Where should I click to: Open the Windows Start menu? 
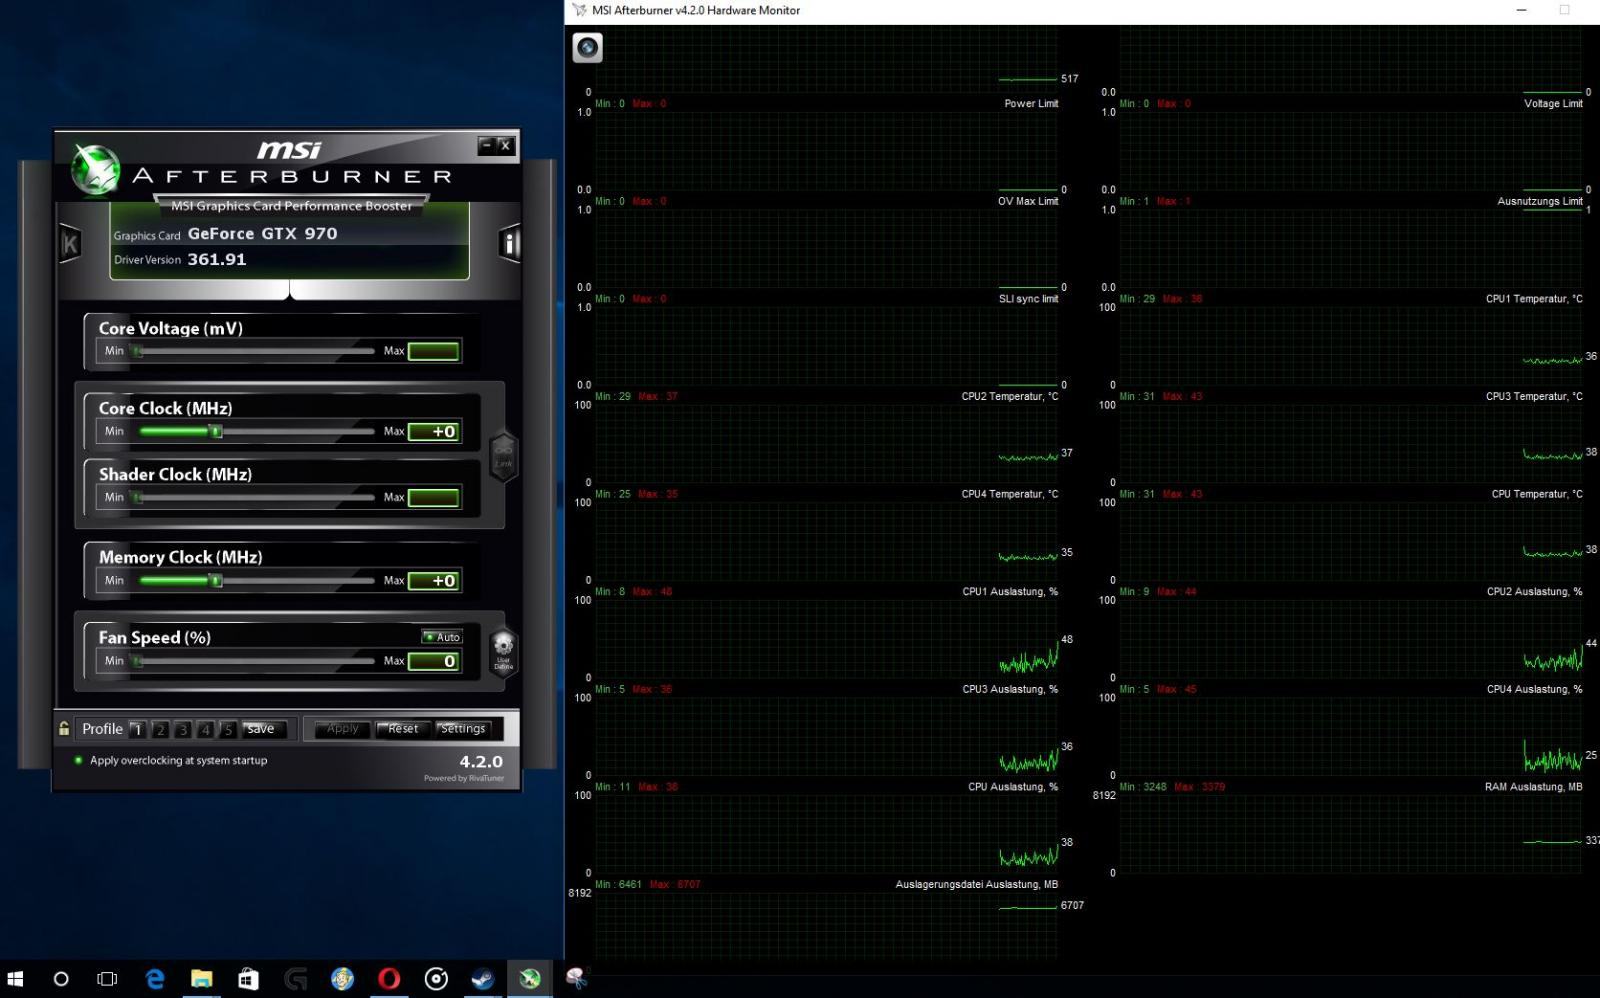[15, 979]
